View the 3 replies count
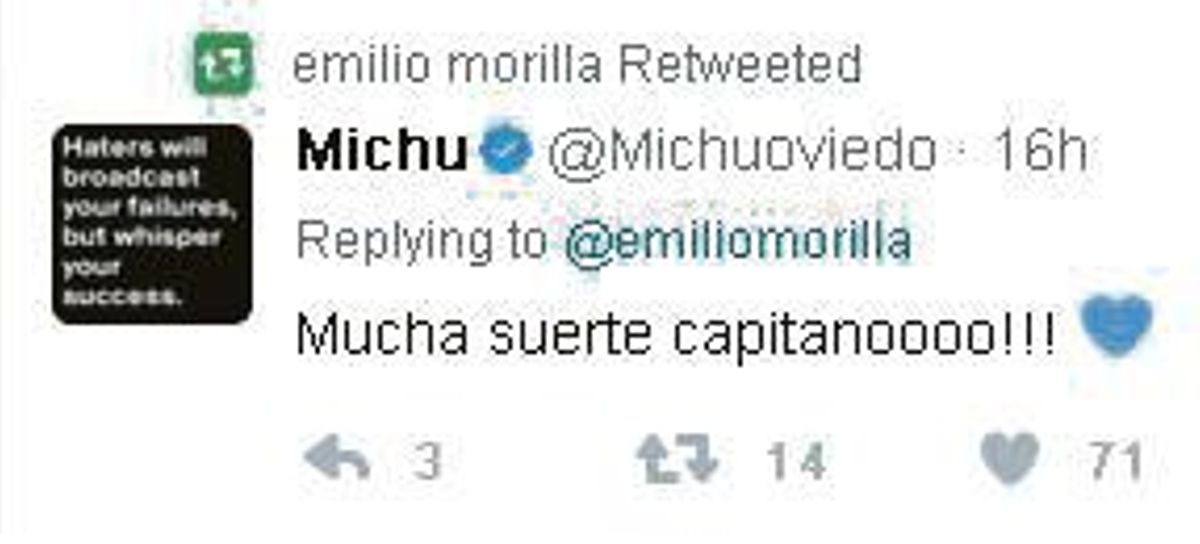 [x=428, y=463]
